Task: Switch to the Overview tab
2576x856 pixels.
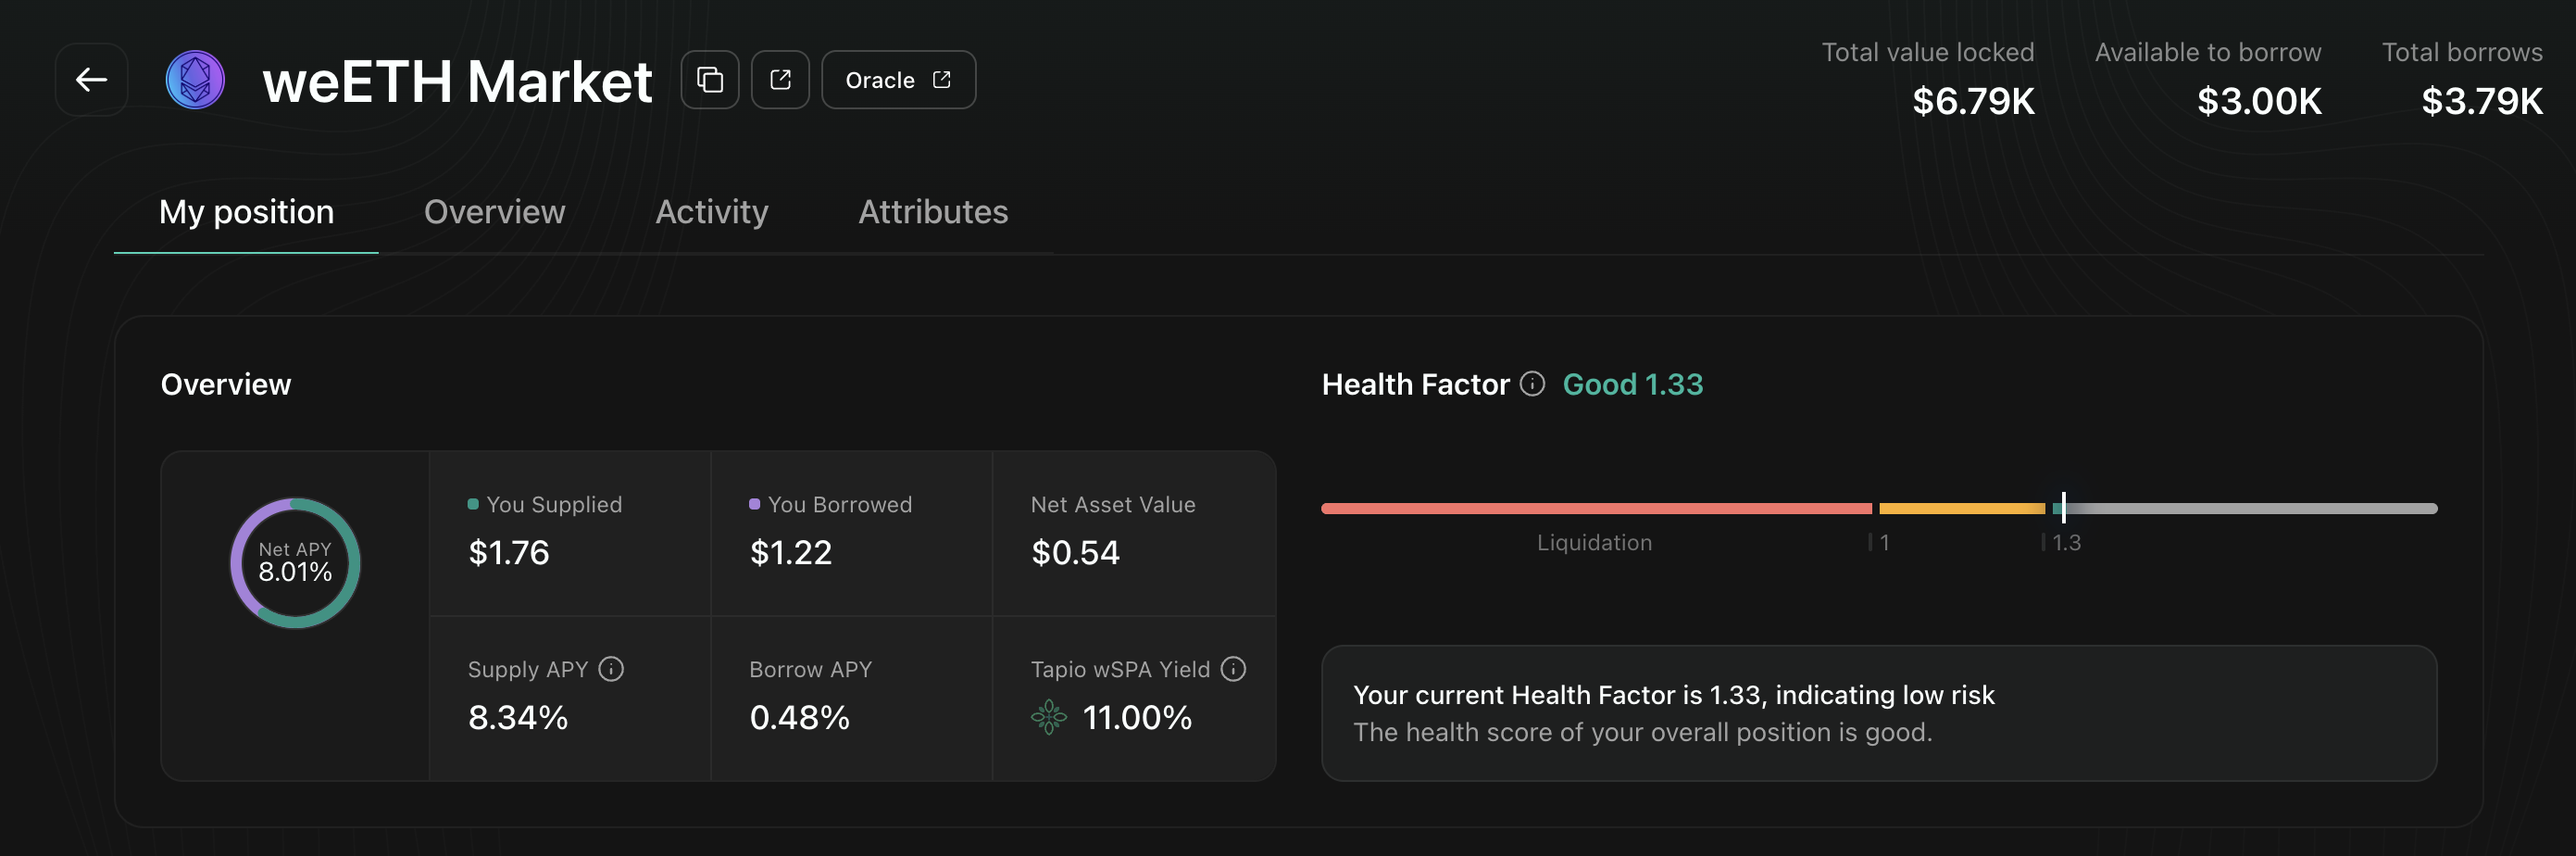Action: (x=494, y=212)
